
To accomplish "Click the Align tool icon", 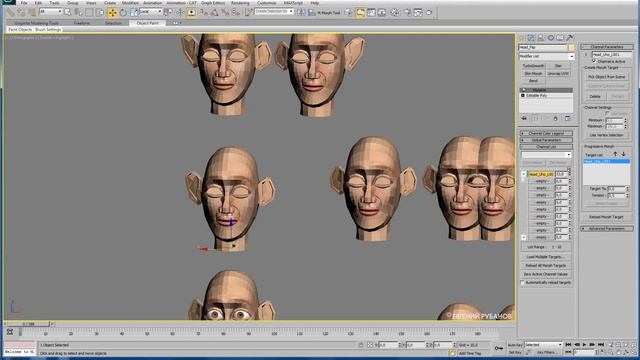I will coord(311,13).
